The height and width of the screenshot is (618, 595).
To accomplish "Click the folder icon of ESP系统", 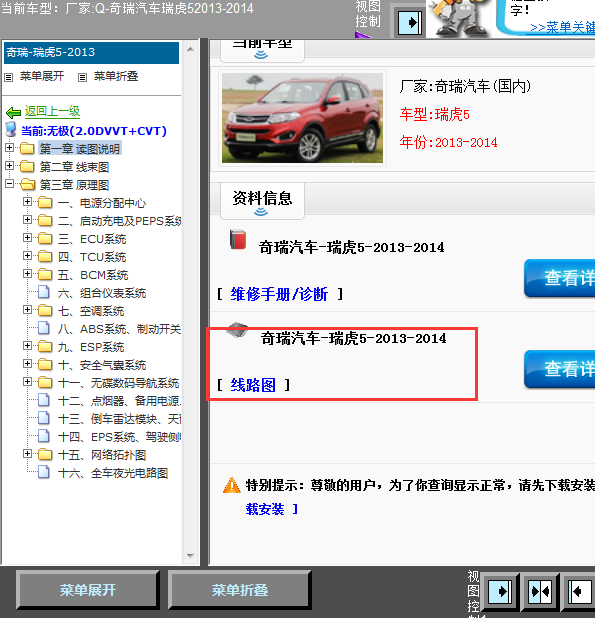I will tap(45, 346).
